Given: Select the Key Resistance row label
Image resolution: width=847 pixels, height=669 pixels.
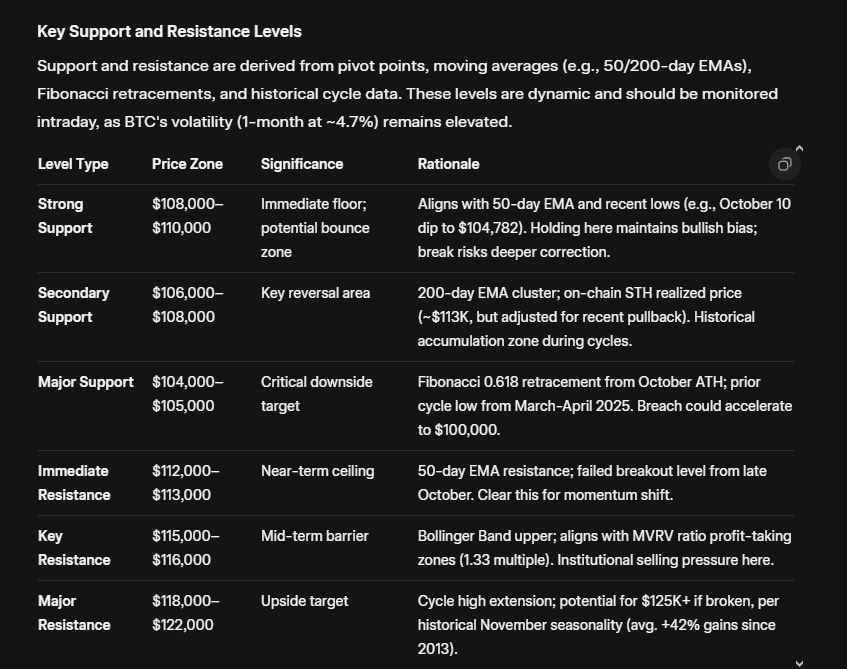Looking at the screenshot, I should point(73,548).
